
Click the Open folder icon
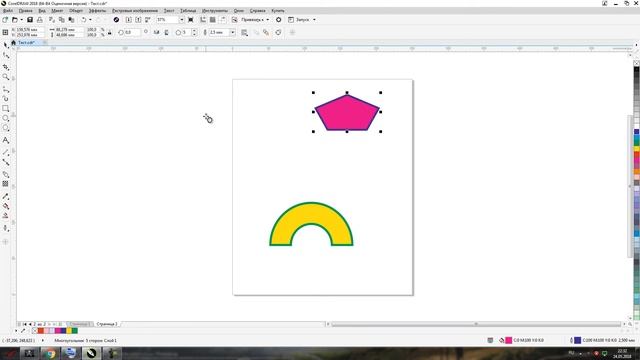coord(15,20)
